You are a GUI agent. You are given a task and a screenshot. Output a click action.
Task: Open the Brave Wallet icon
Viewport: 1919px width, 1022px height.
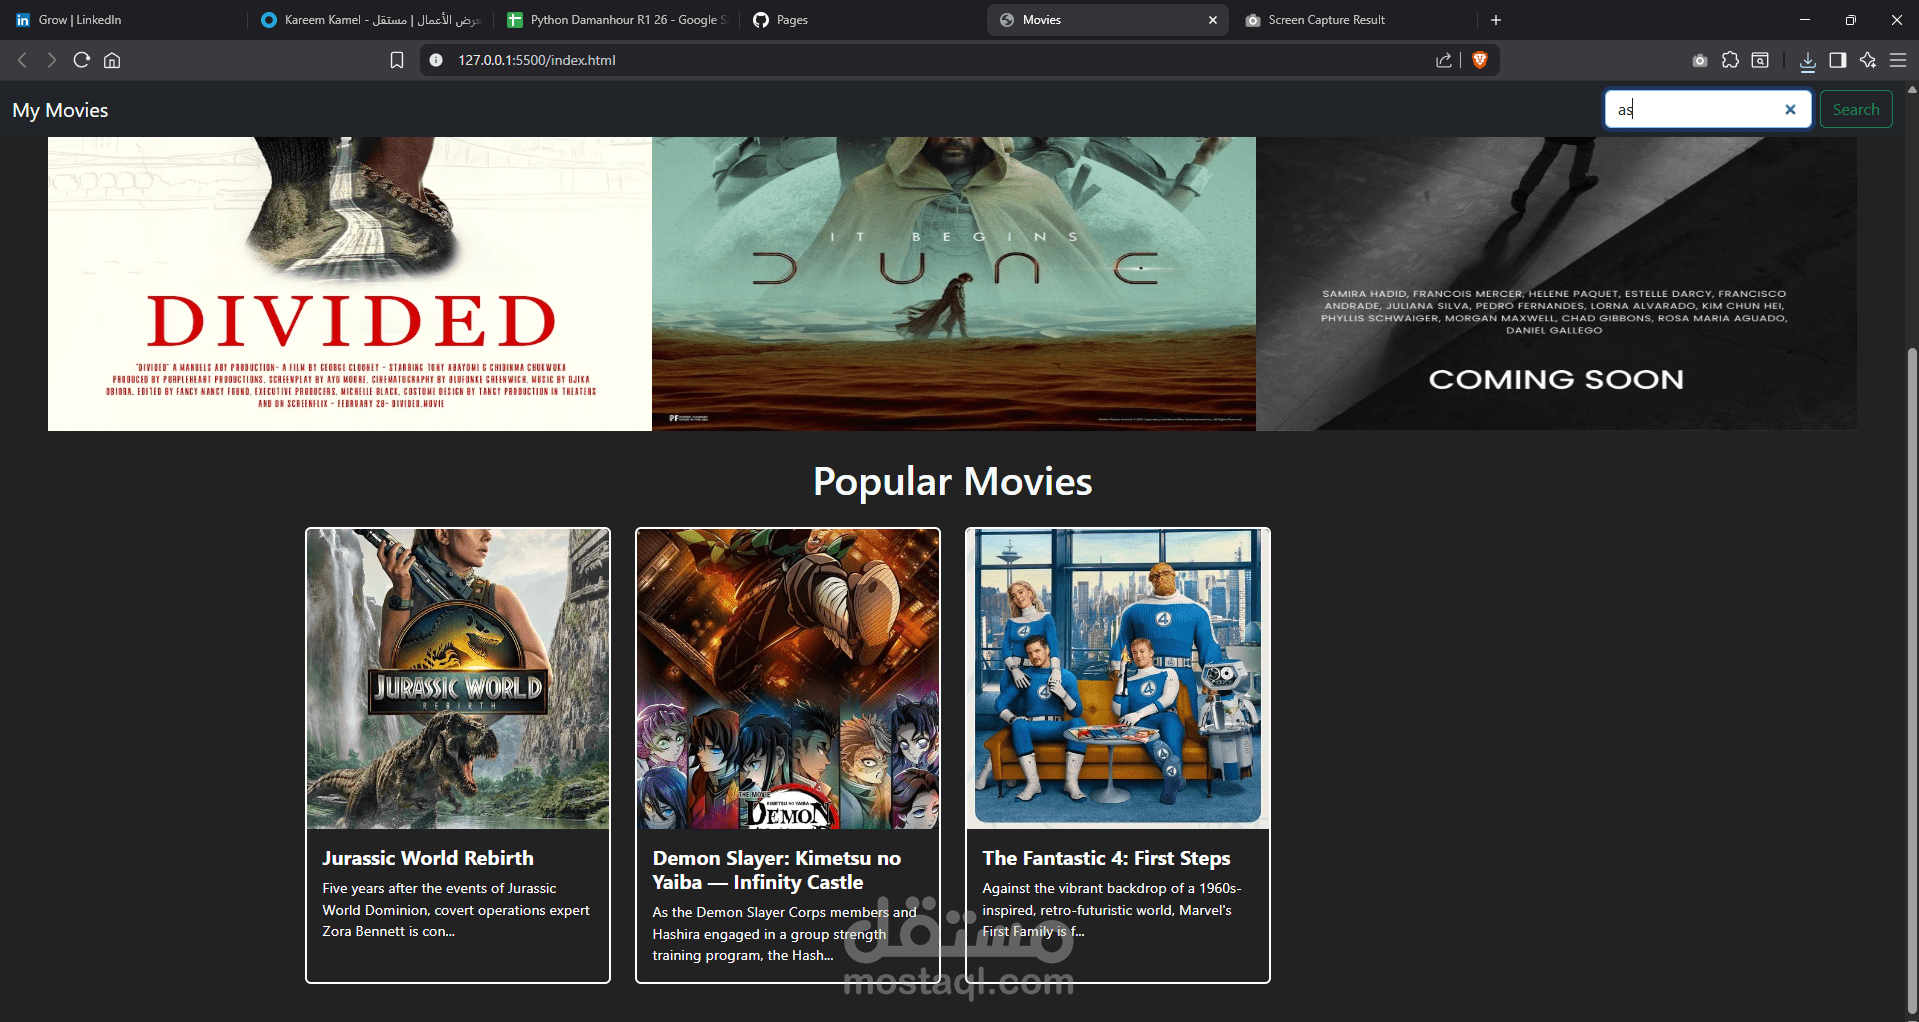tap(1760, 60)
